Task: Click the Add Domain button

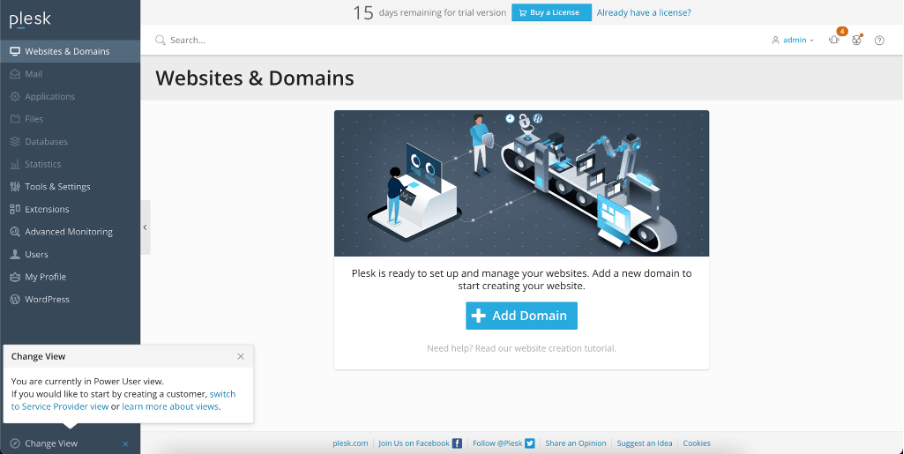Action: pyautogui.click(x=521, y=316)
